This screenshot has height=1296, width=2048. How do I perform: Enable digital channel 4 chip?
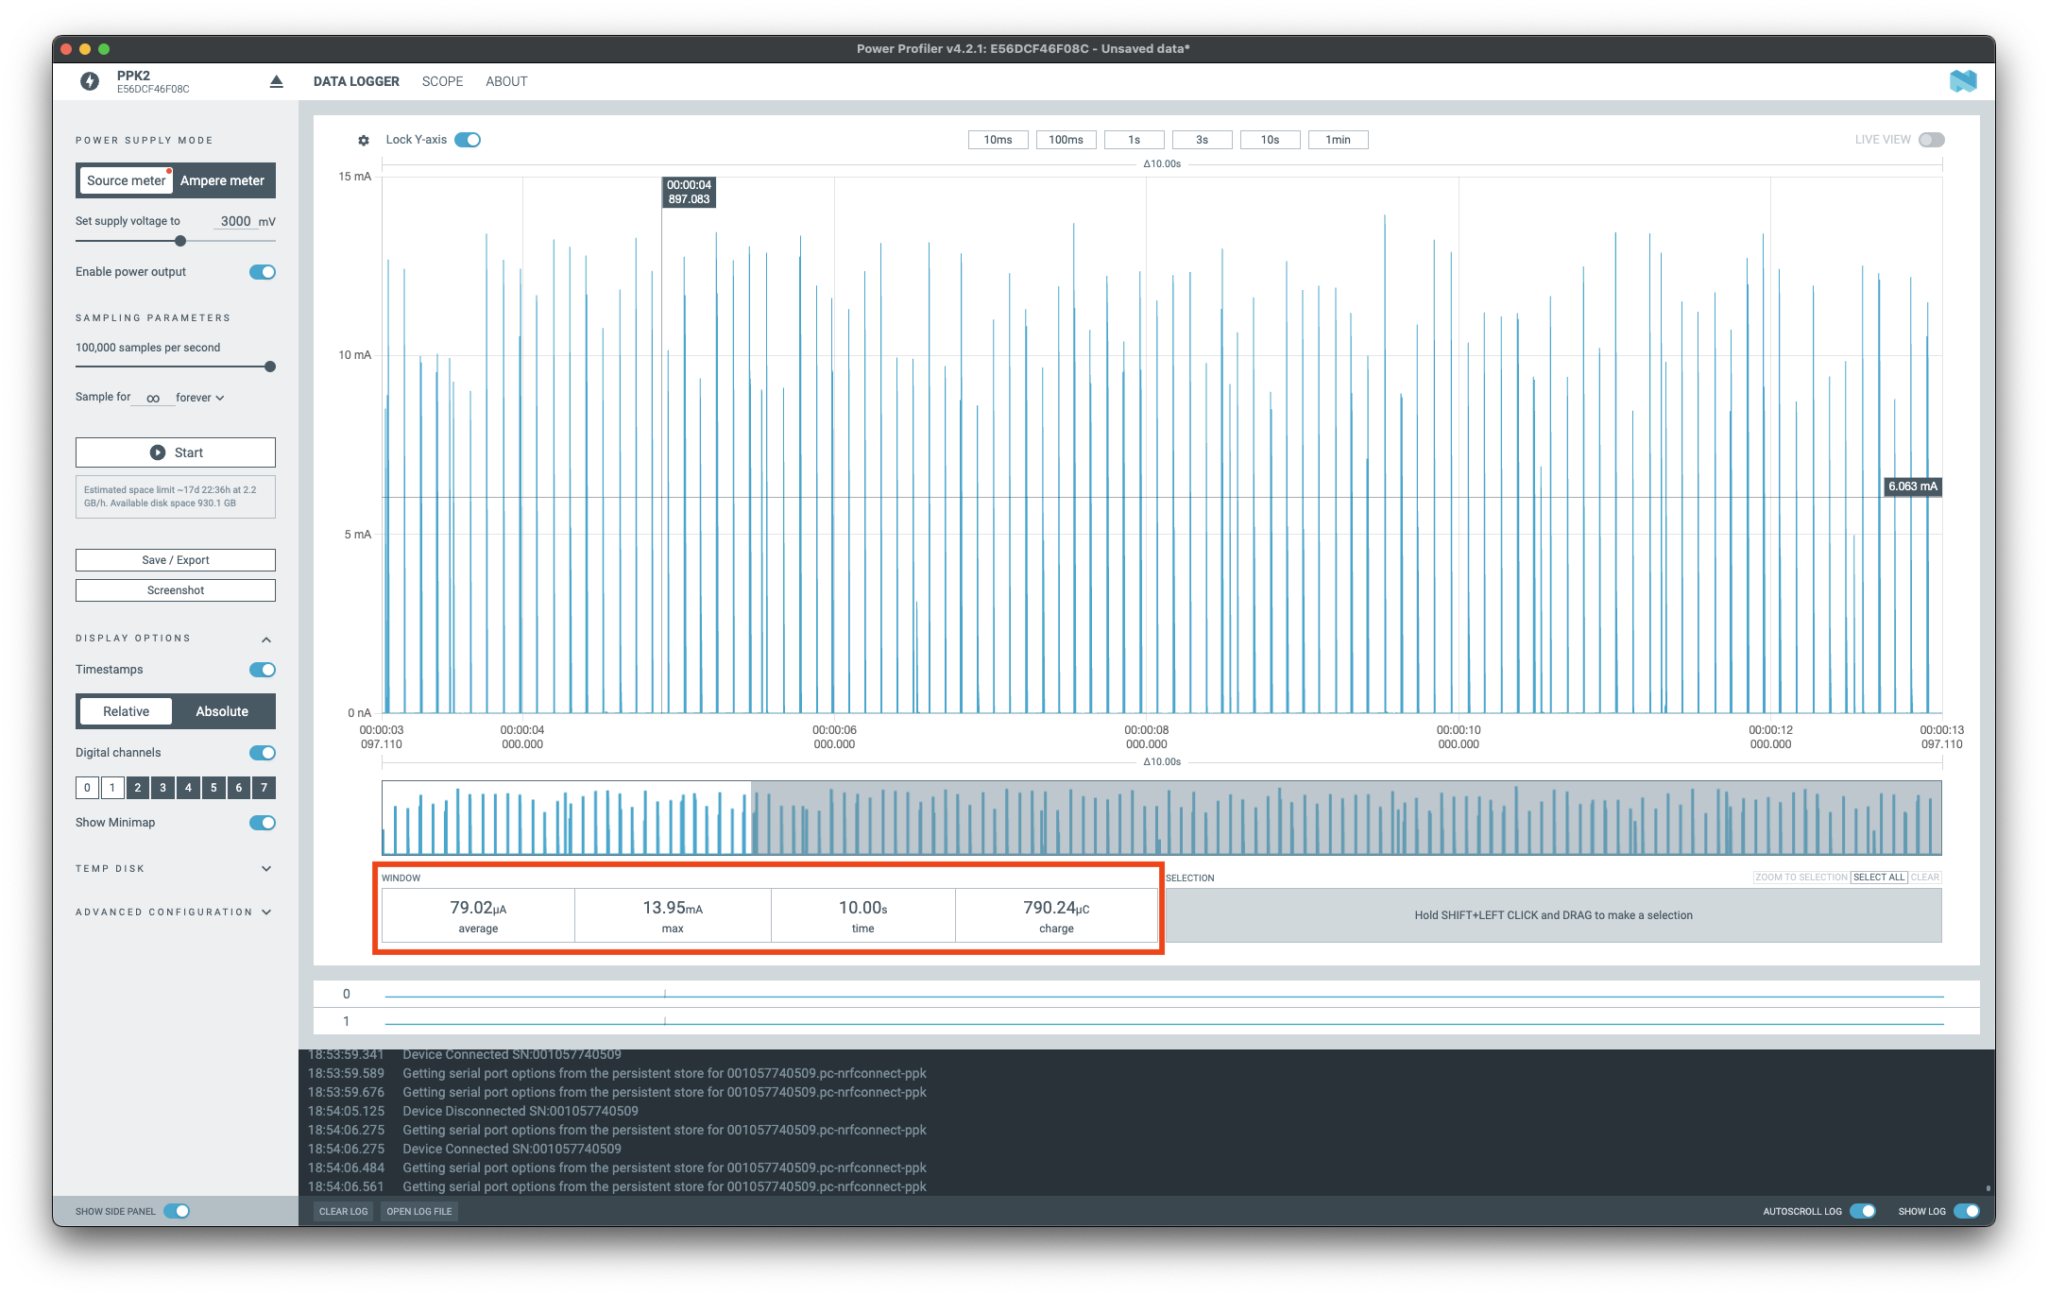(188, 787)
